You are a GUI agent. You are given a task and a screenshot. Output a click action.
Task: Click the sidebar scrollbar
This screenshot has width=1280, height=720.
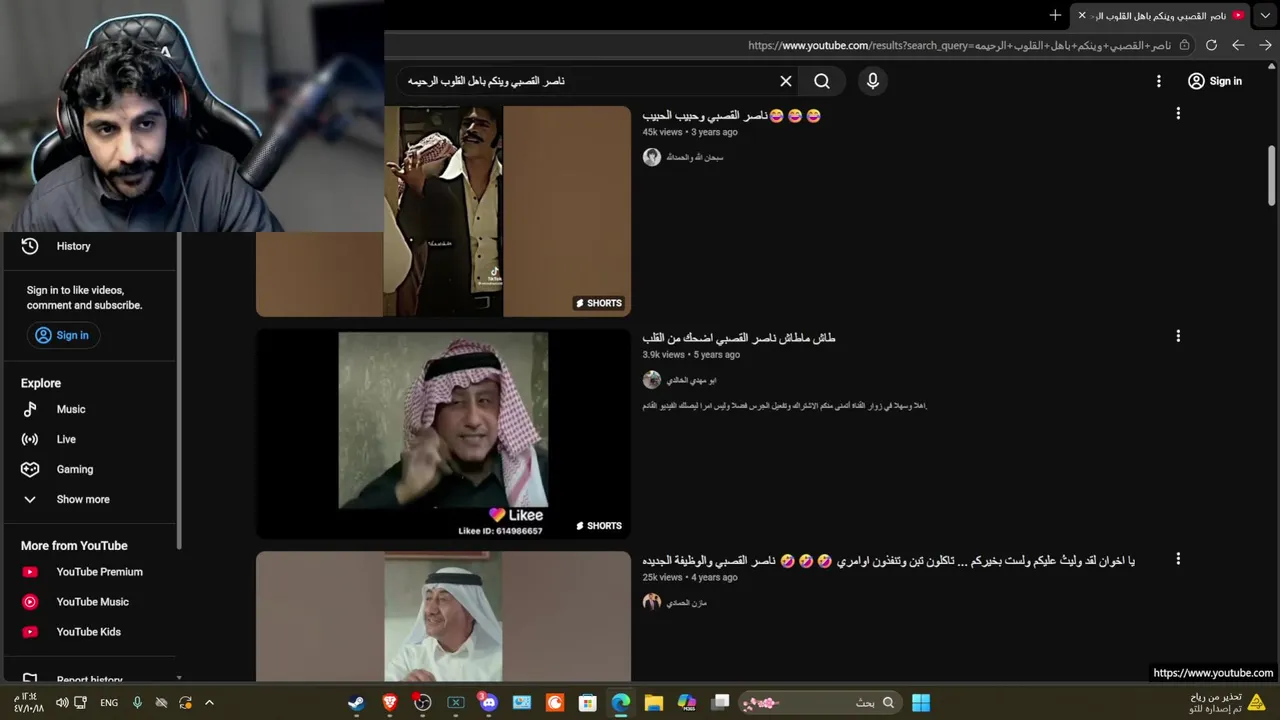pyautogui.click(x=179, y=390)
